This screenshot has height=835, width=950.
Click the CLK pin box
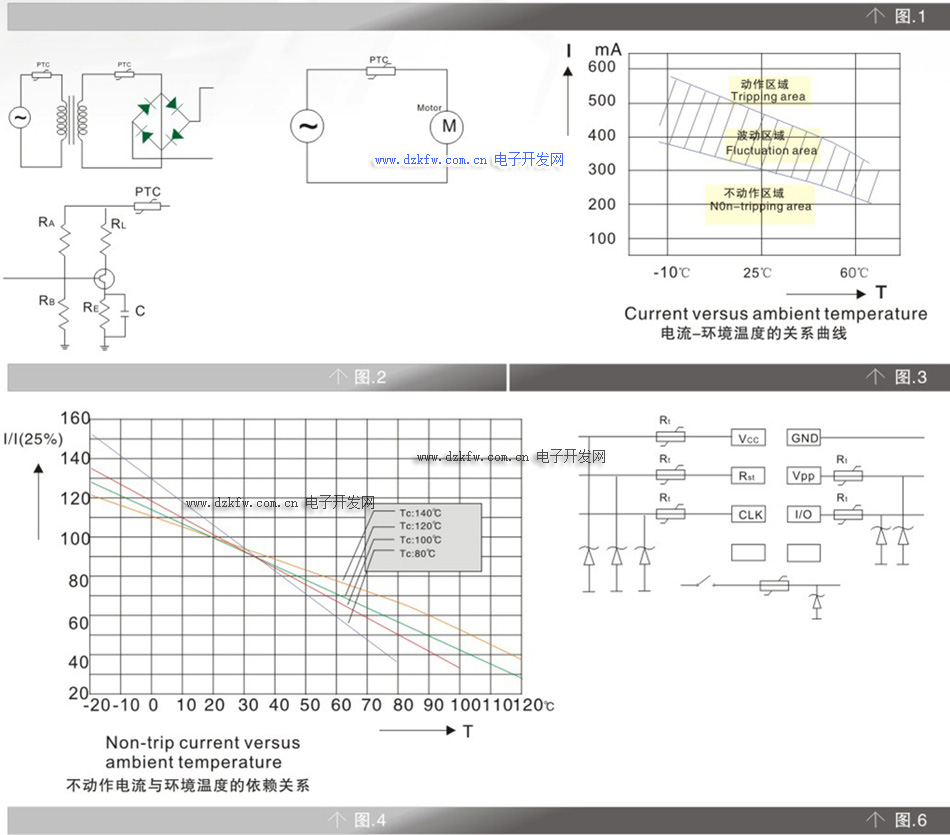(749, 514)
